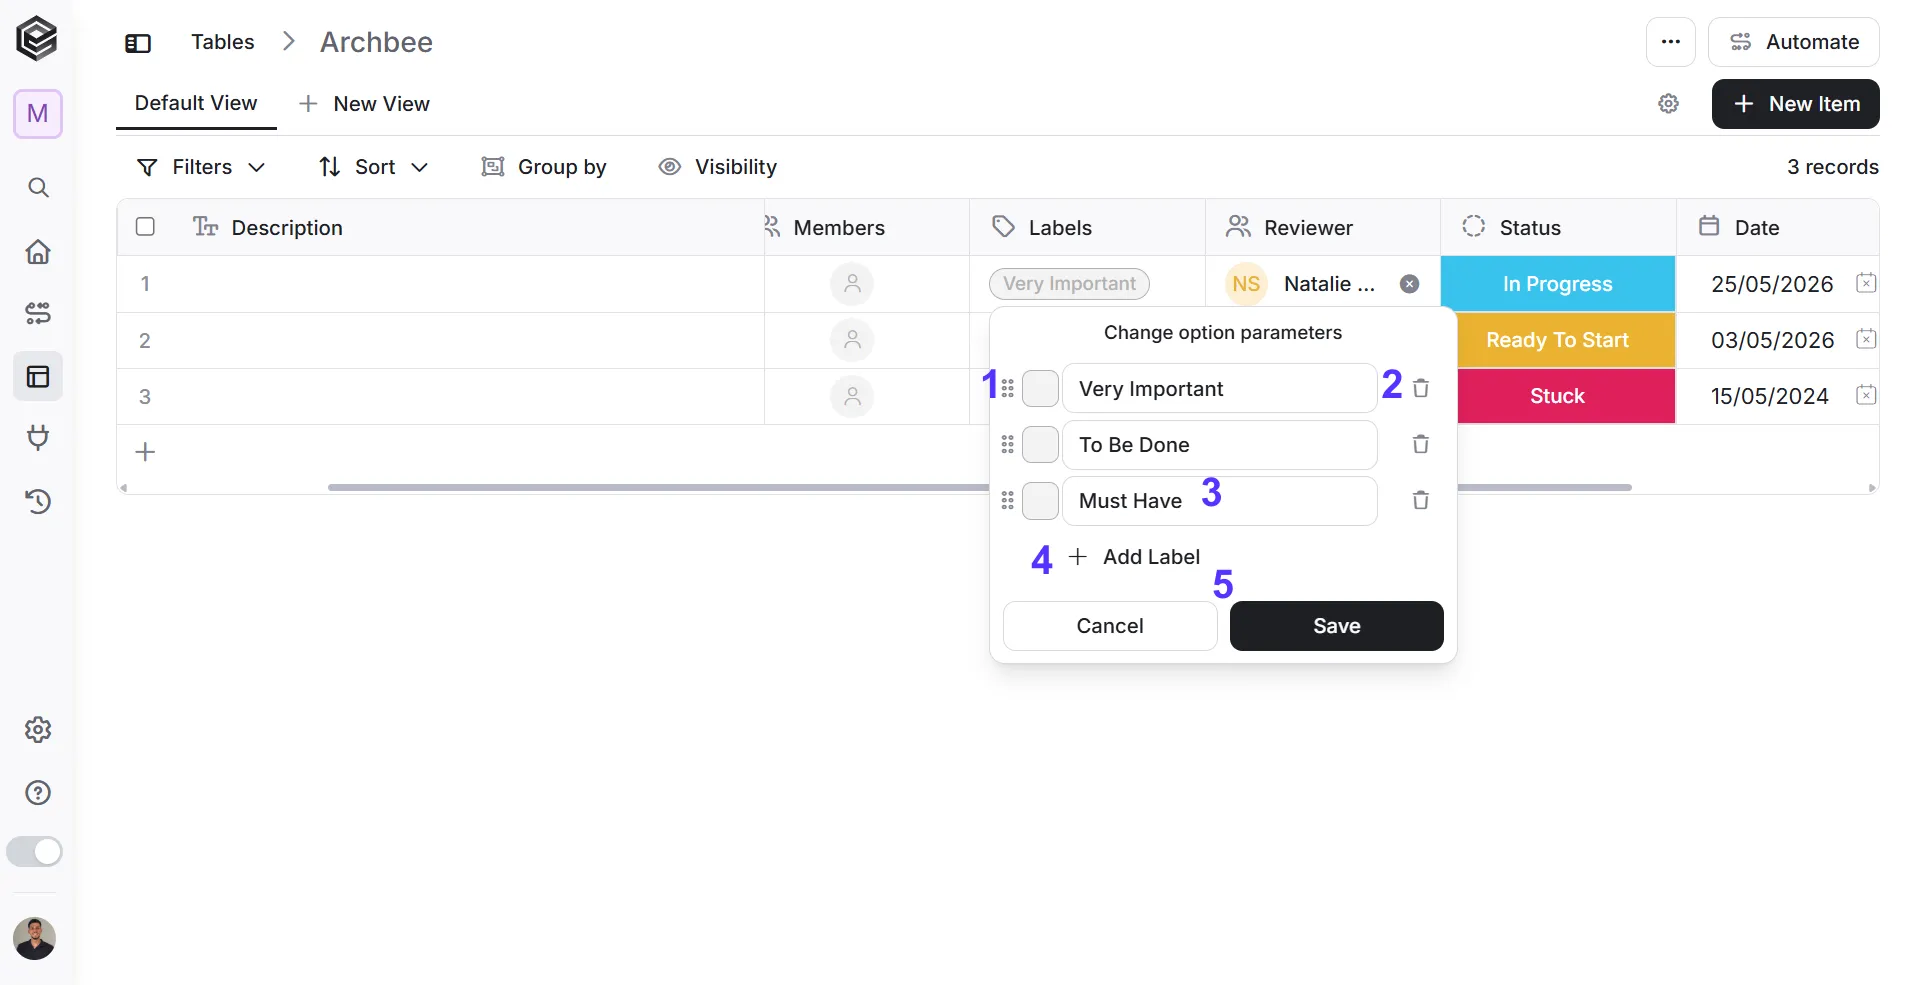Viewport: 1914px width, 985px height.
Task: Delete the To Be Done label option
Action: point(1420,444)
